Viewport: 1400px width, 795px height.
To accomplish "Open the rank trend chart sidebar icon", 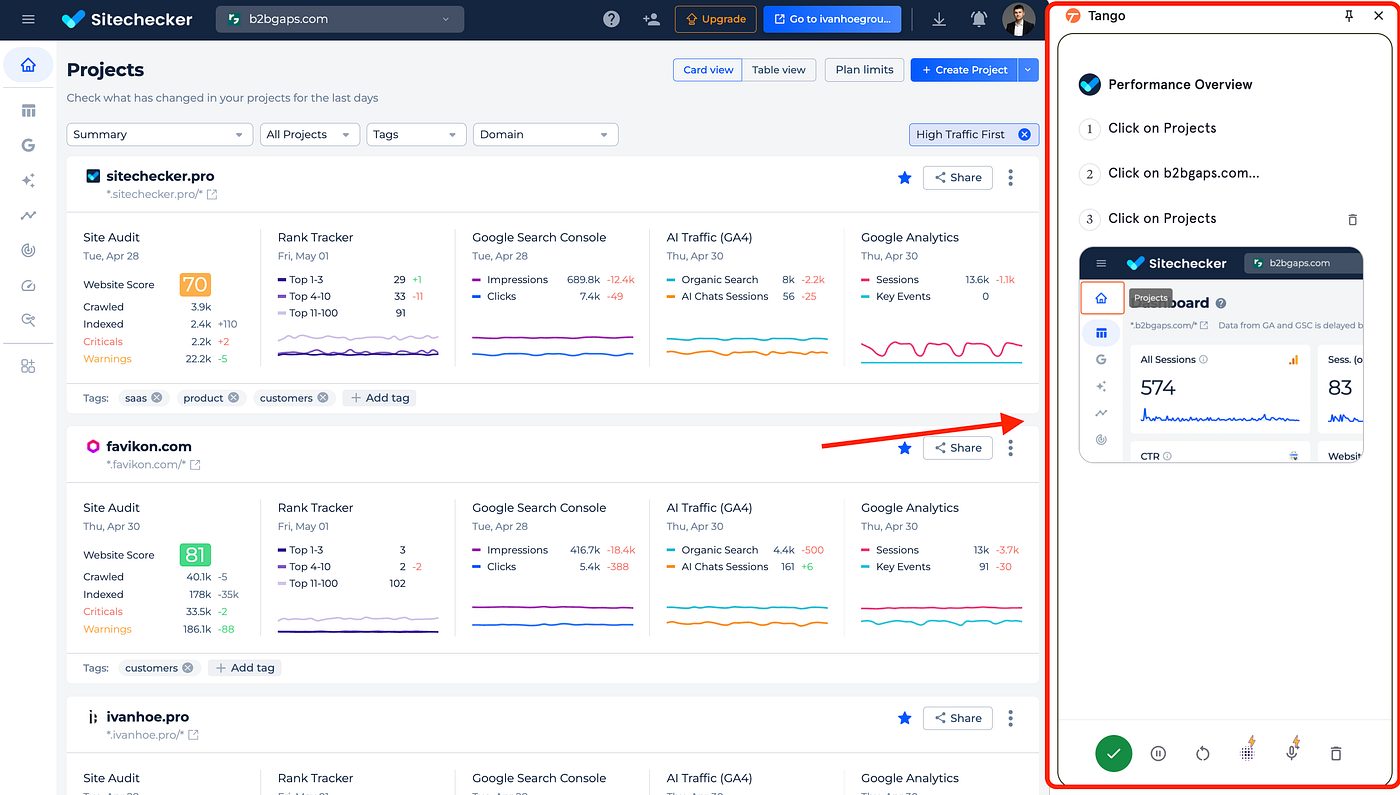I will pos(28,215).
